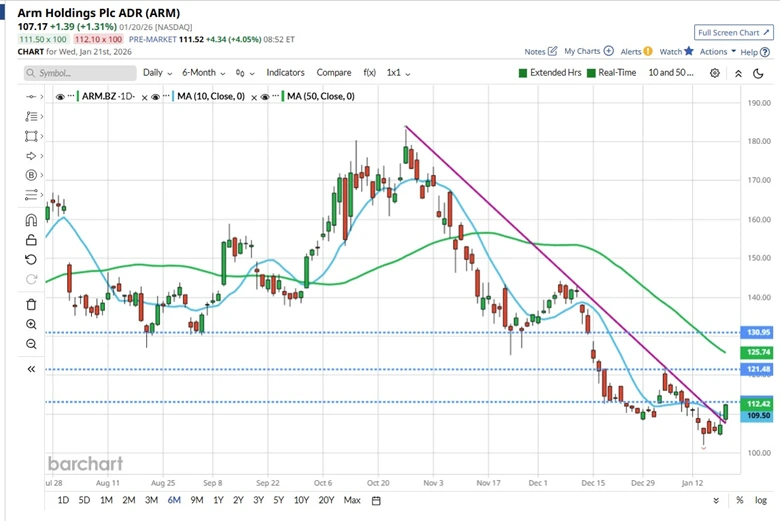The image size is (780, 521).
Task: Select the 1D time range
Action: 63,500
